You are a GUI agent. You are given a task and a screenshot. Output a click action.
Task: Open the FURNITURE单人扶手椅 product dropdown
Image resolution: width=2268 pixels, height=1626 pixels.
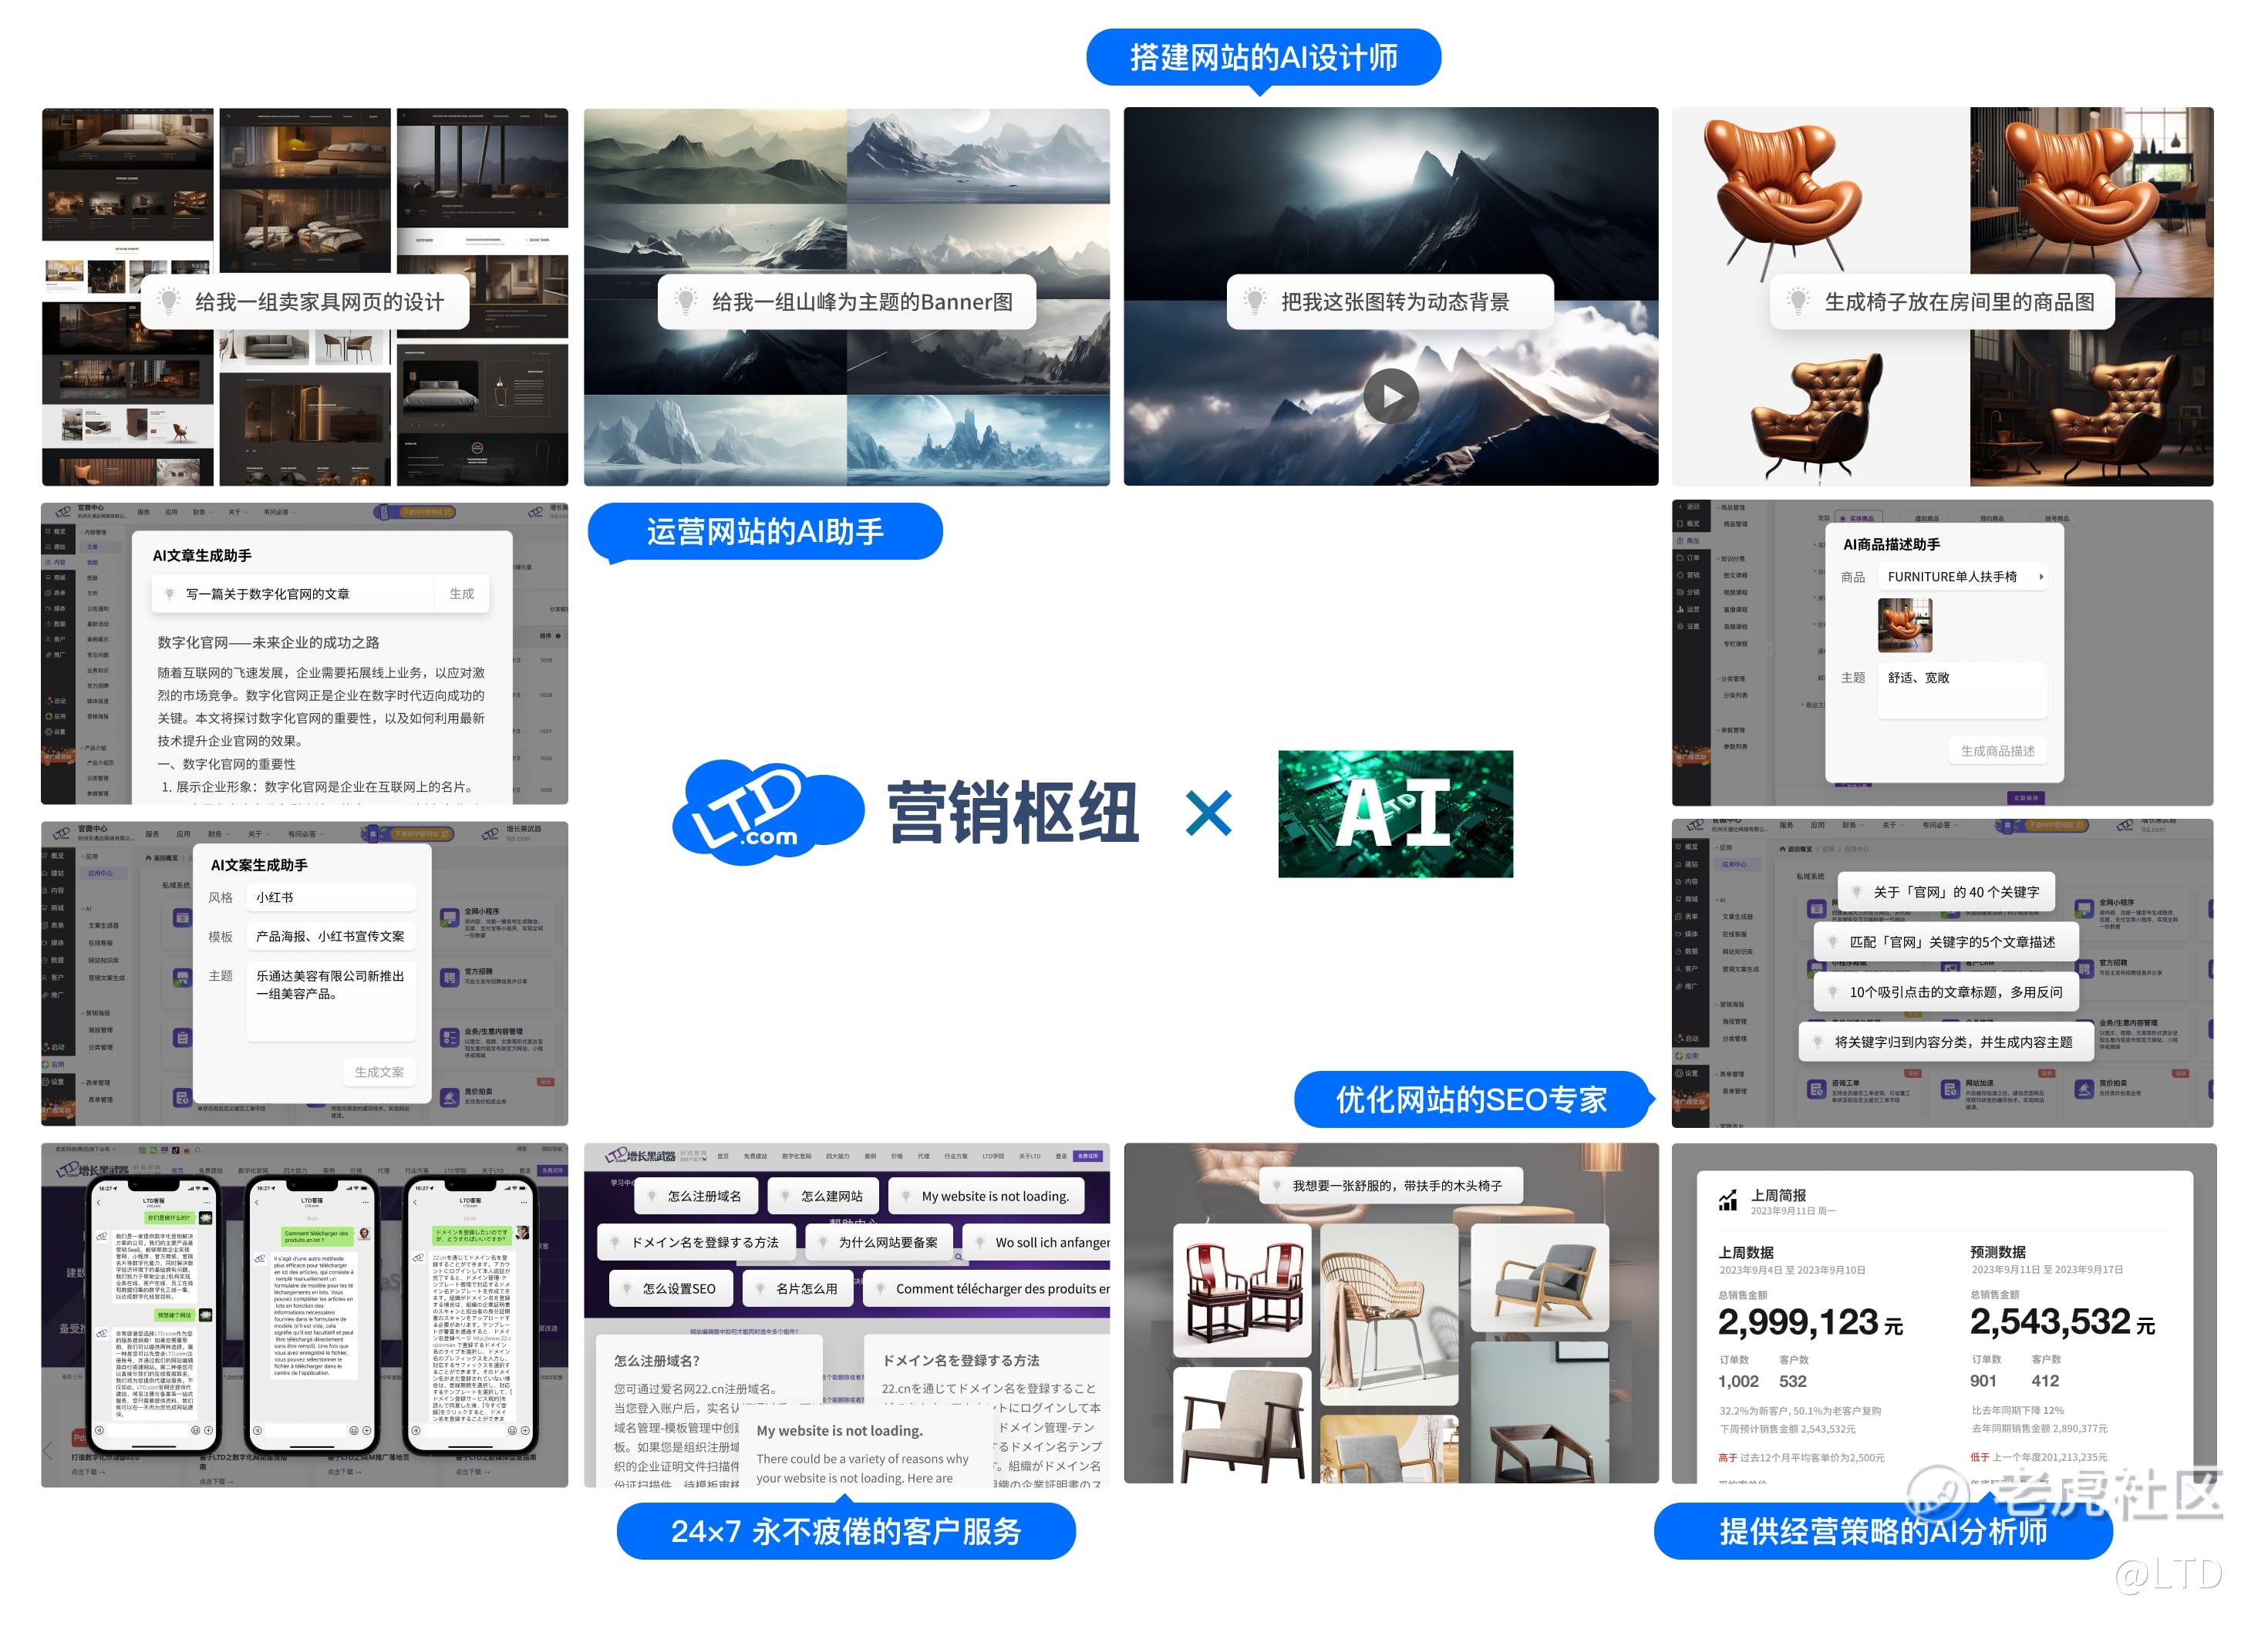tap(1961, 577)
